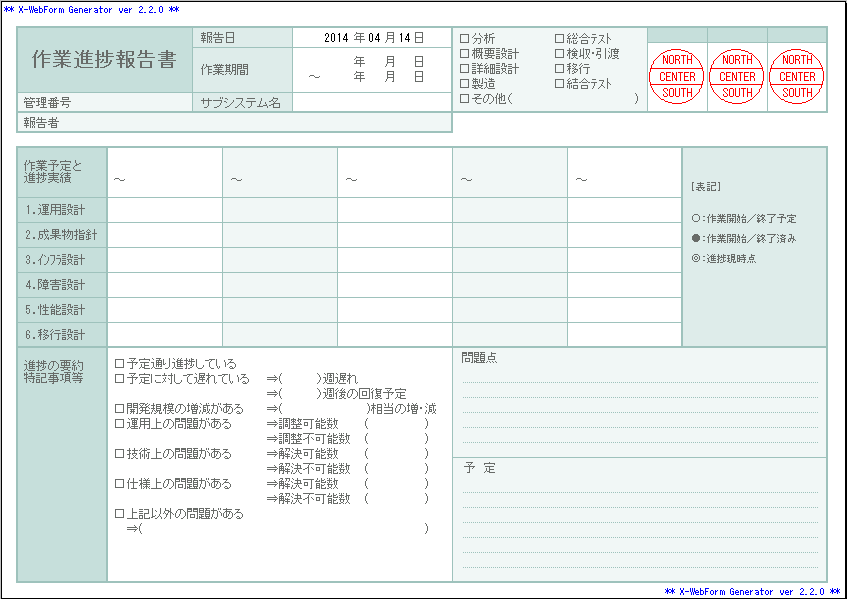Check 上記以外の問題がある option
Screen dimensions: 847x599
120,514
